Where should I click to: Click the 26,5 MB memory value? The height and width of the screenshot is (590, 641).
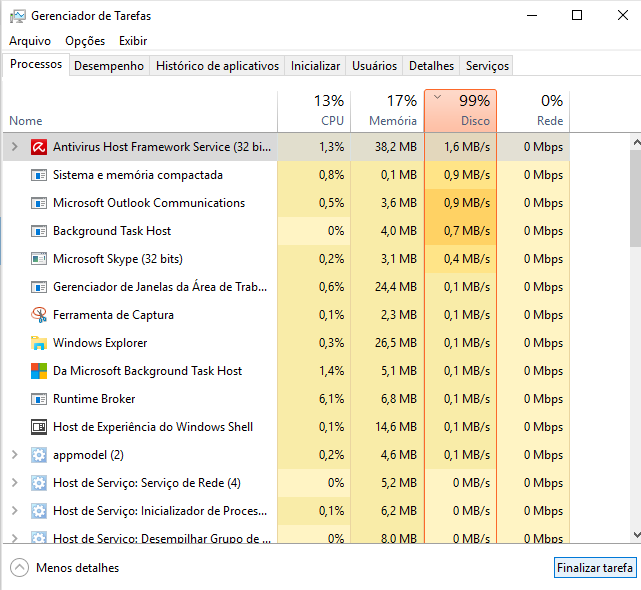click(396, 343)
